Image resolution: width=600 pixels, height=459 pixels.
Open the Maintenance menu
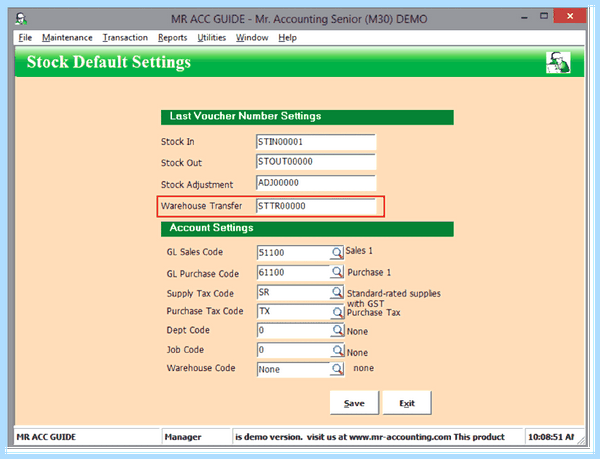(x=67, y=37)
